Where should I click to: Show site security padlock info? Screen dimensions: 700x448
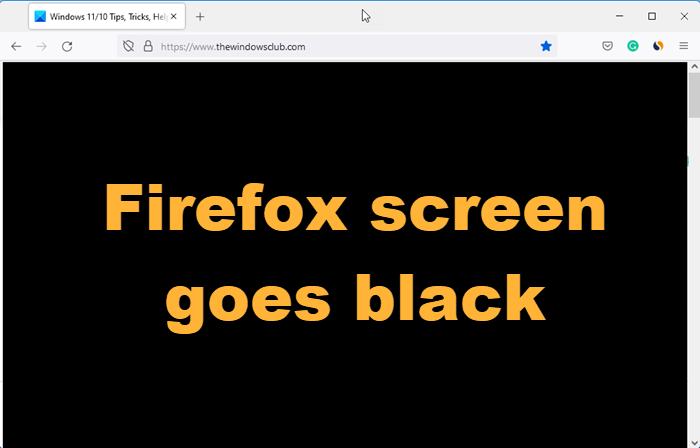148,46
